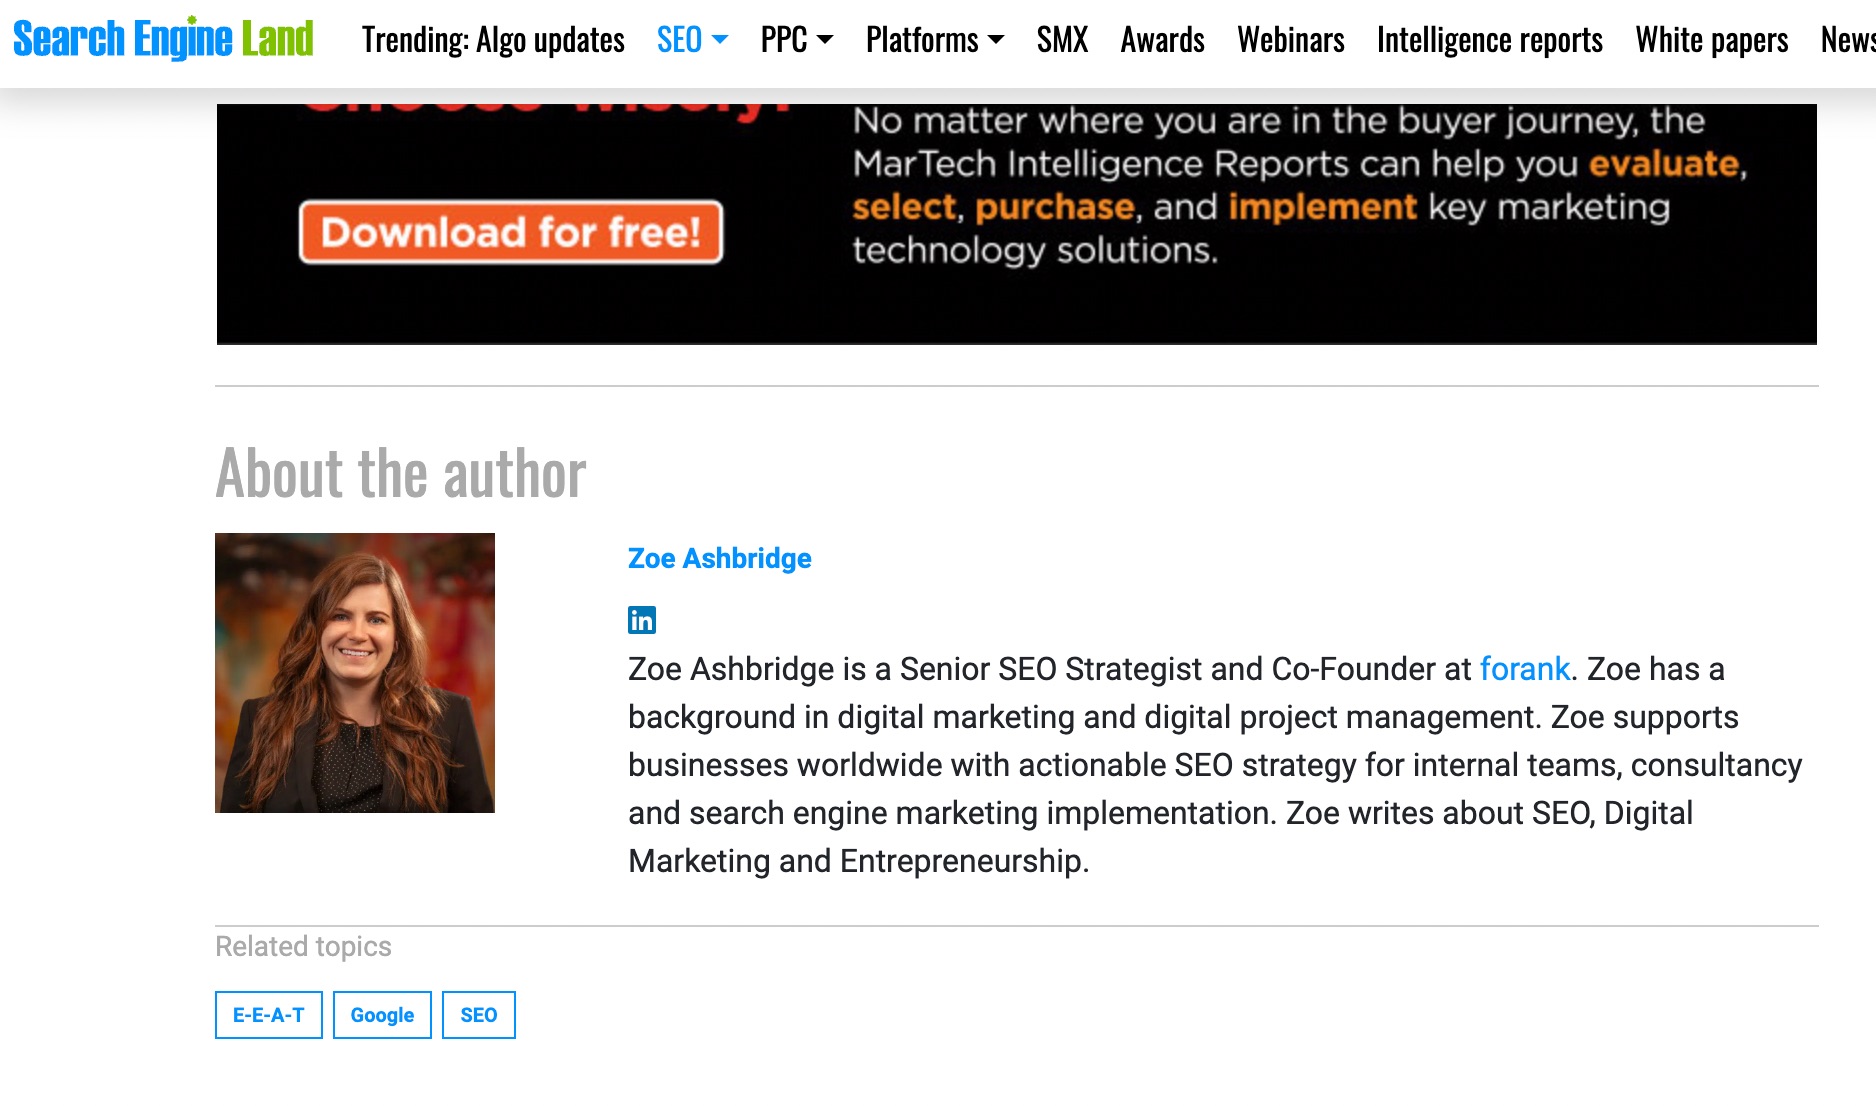Image resolution: width=1876 pixels, height=1106 pixels.
Task: Open author's LinkedIn profile icon
Action: pos(641,620)
